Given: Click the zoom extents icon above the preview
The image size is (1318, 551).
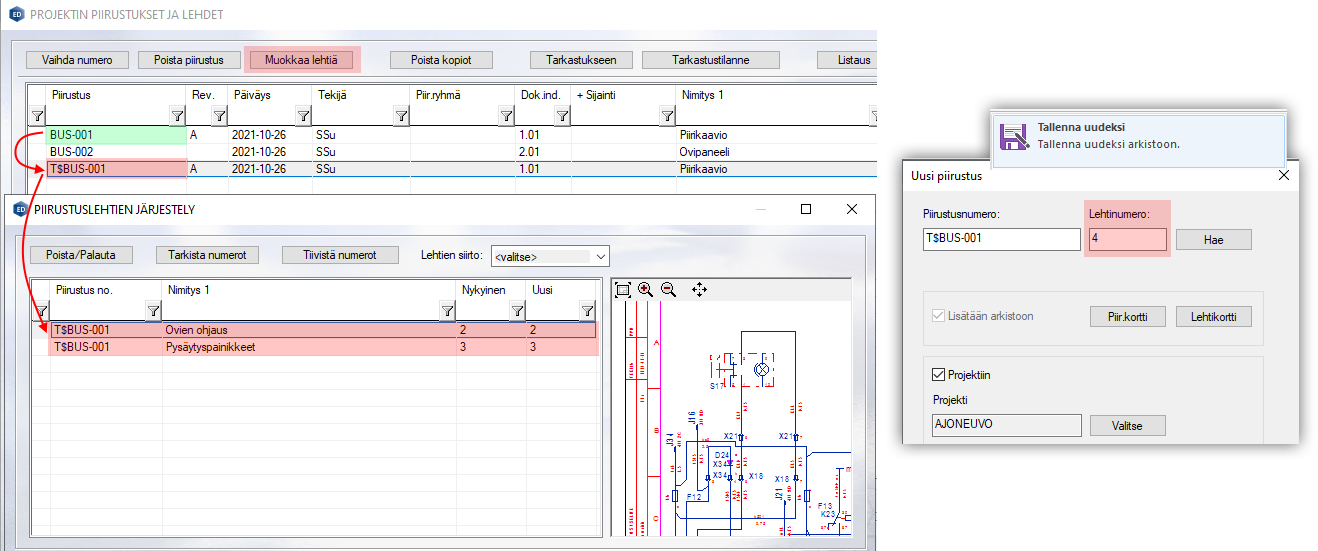Looking at the screenshot, I should pos(623,289).
